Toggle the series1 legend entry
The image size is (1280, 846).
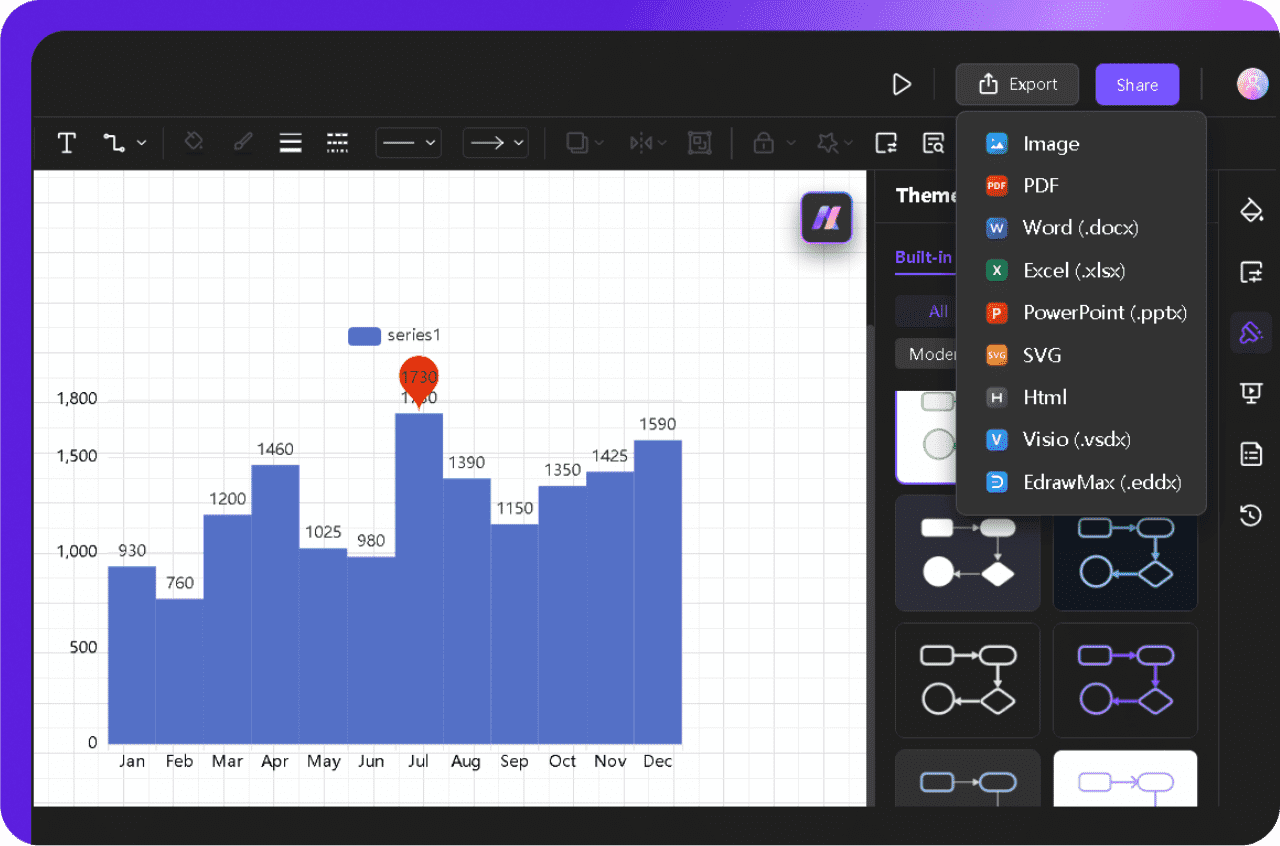(394, 335)
